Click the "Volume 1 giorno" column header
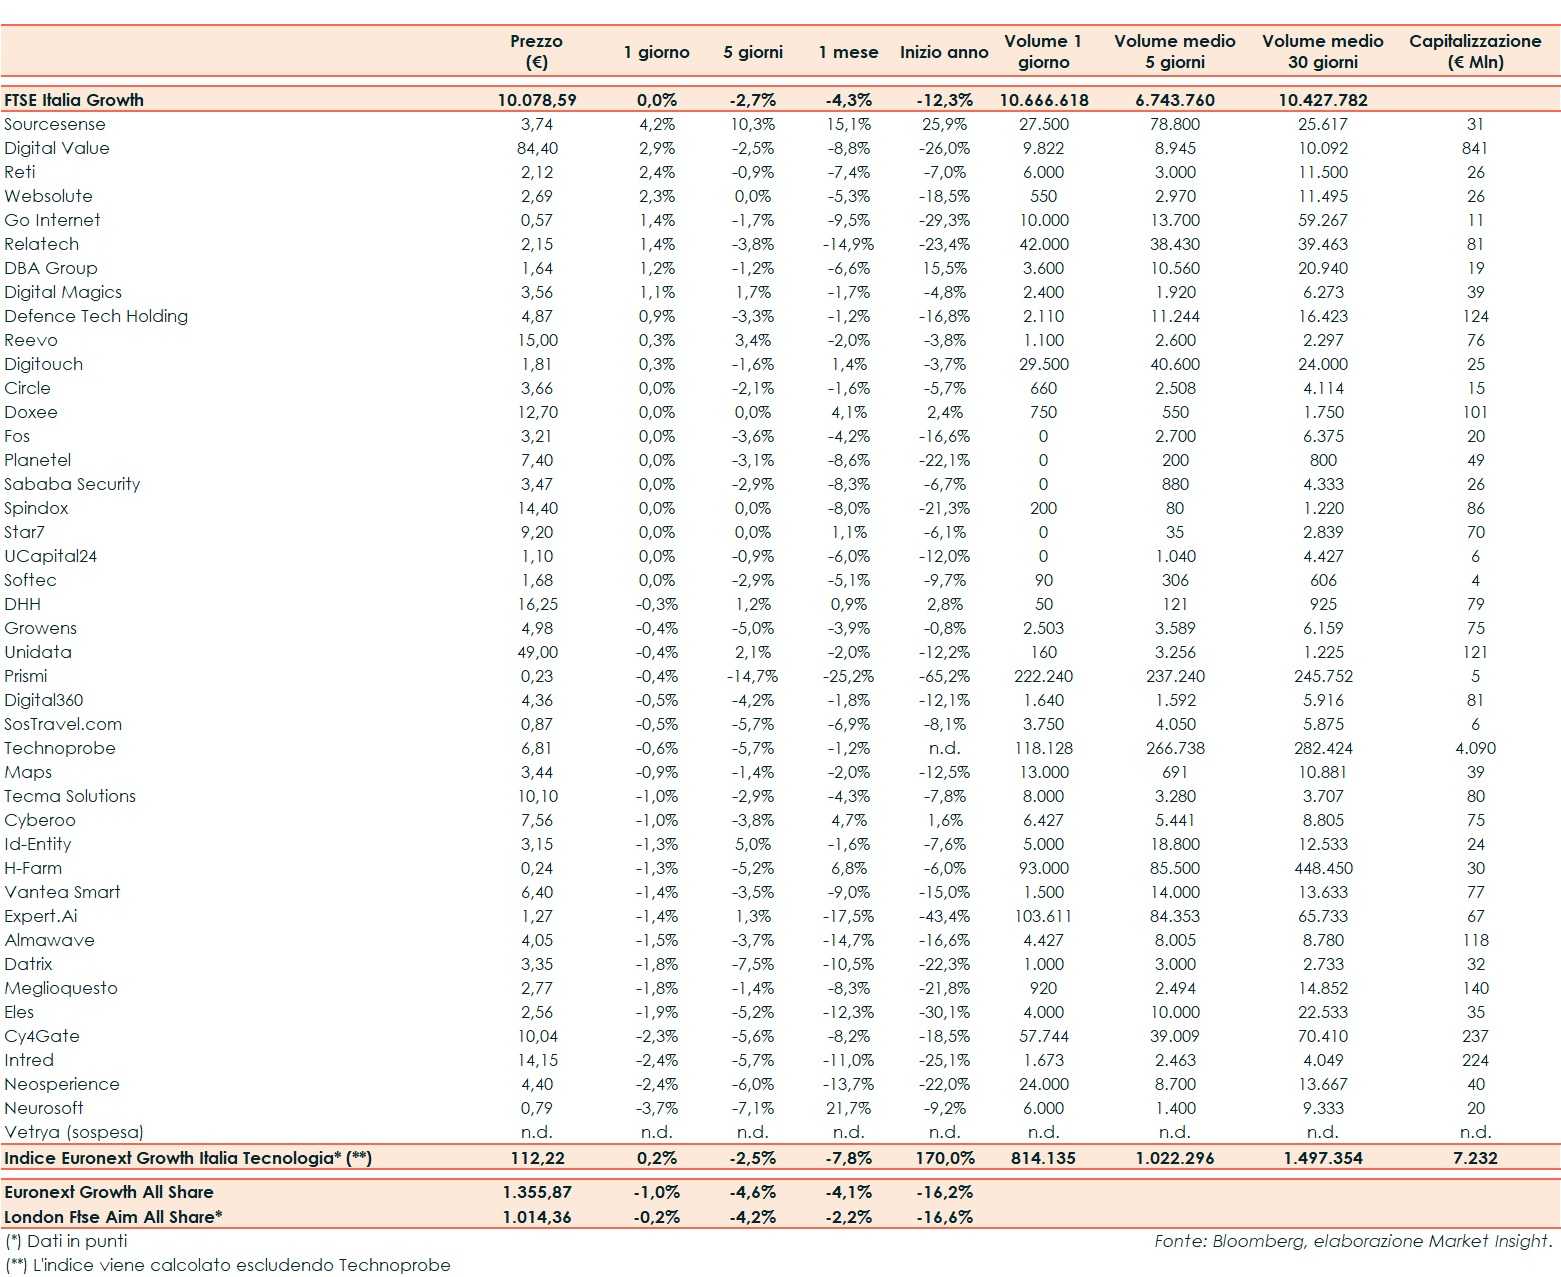Image resolution: width=1561 pixels, height=1277 pixels. point(1043,51)
